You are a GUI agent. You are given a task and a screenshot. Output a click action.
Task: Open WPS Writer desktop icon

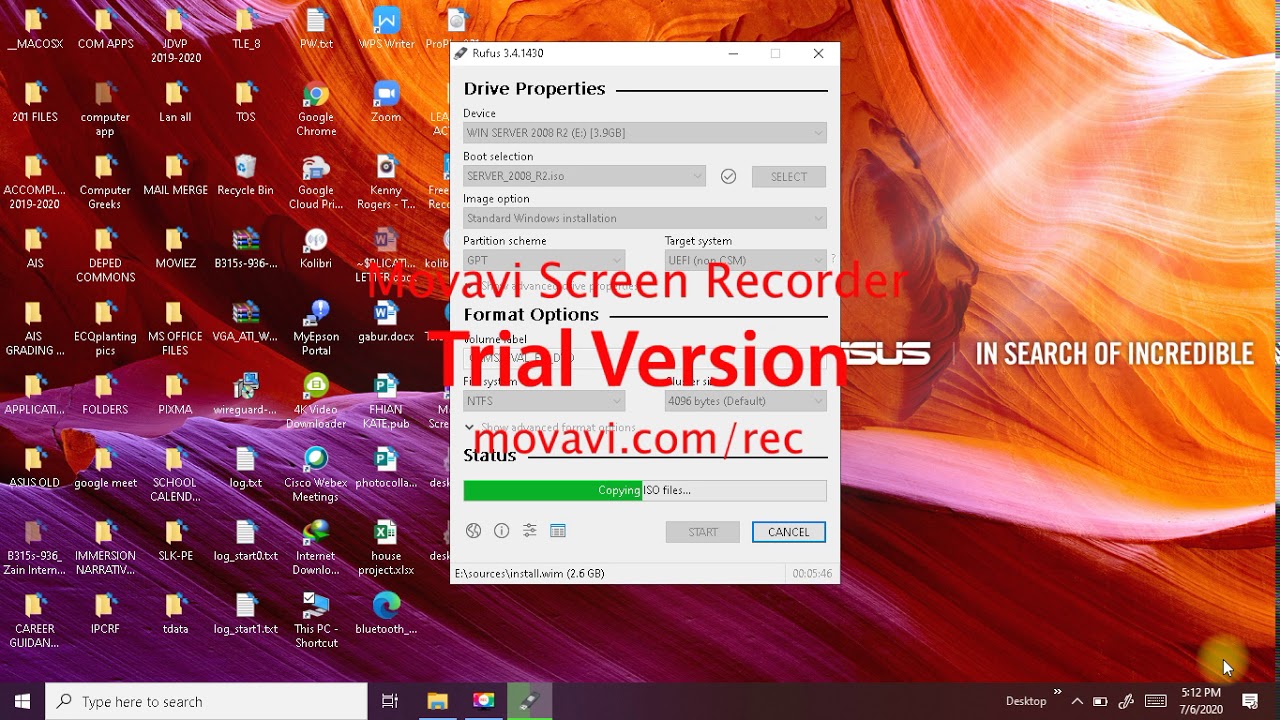[x=386, y=30]
